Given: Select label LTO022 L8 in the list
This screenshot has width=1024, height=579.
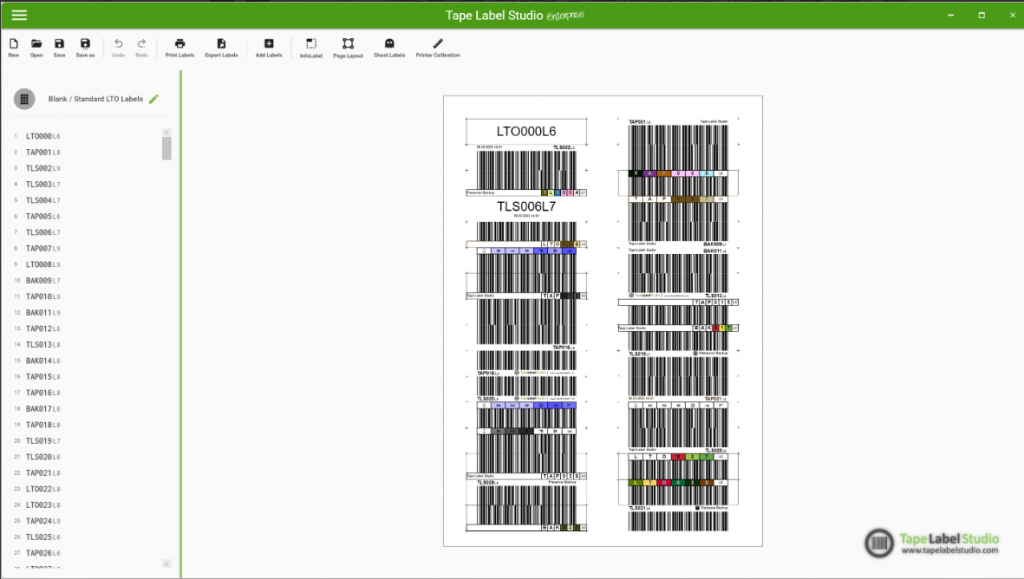Looking at the screenshot, I should point(43,489).
